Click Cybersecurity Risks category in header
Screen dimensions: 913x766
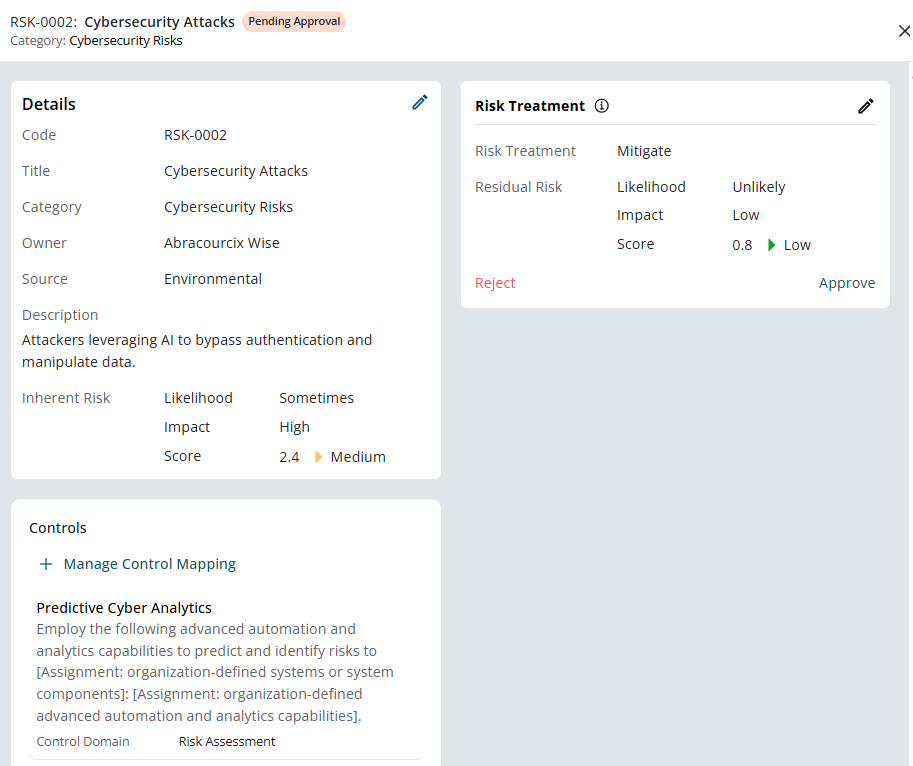pos(126,41)
